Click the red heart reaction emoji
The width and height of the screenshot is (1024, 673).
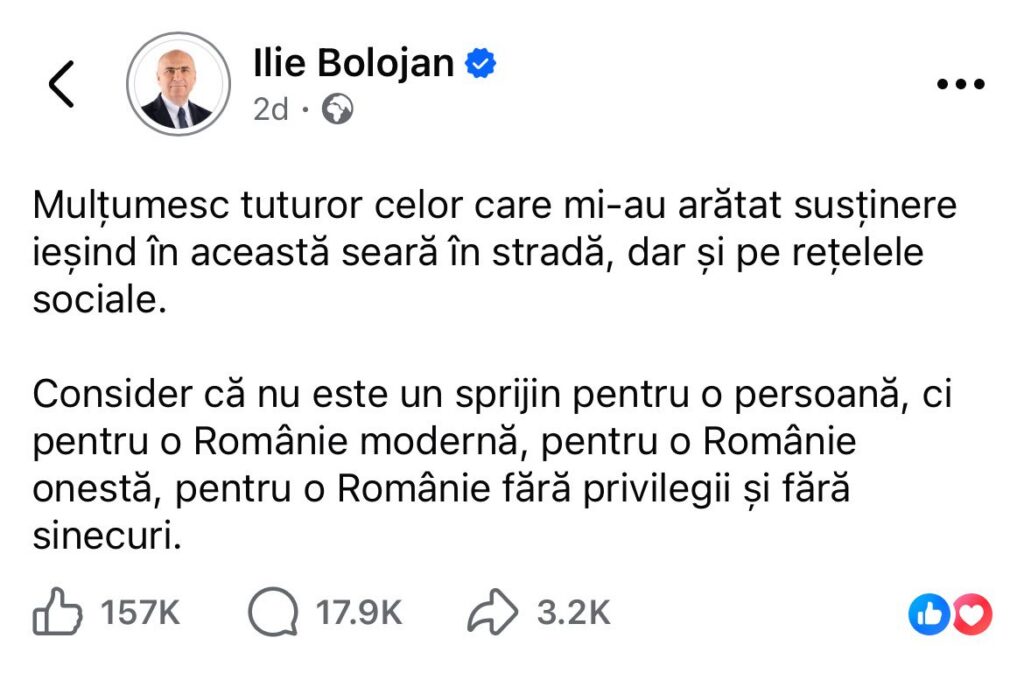pyautogui.click(x=971, y=614)
